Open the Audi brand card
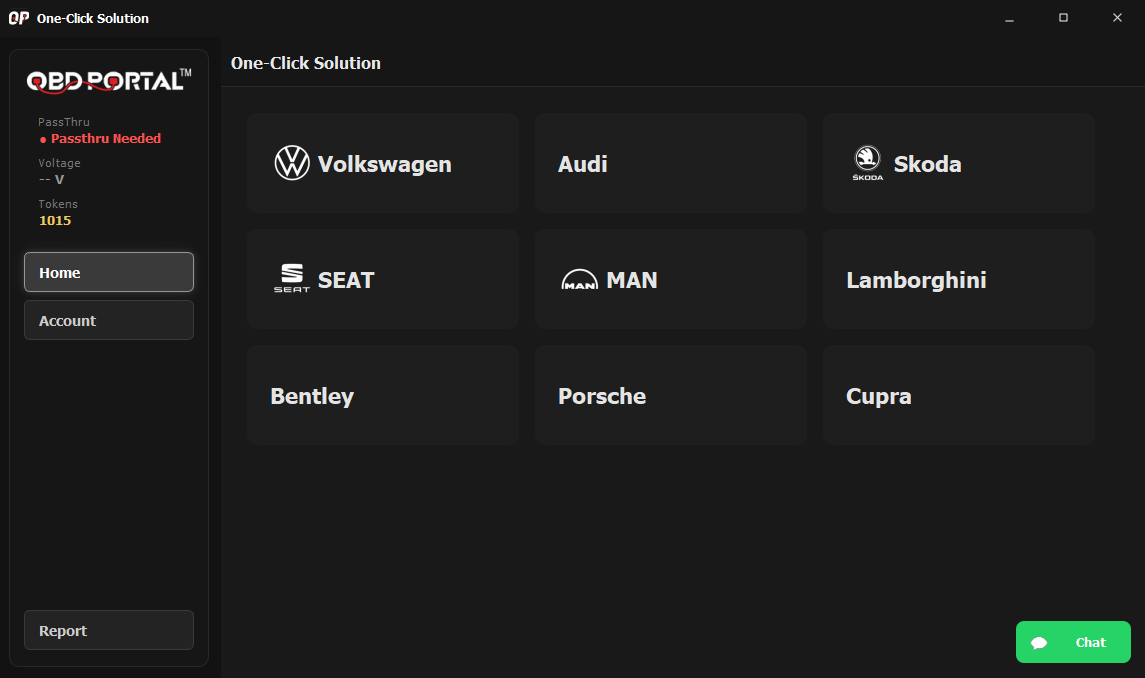This screenshot has height=678, width=1145. 671,163
